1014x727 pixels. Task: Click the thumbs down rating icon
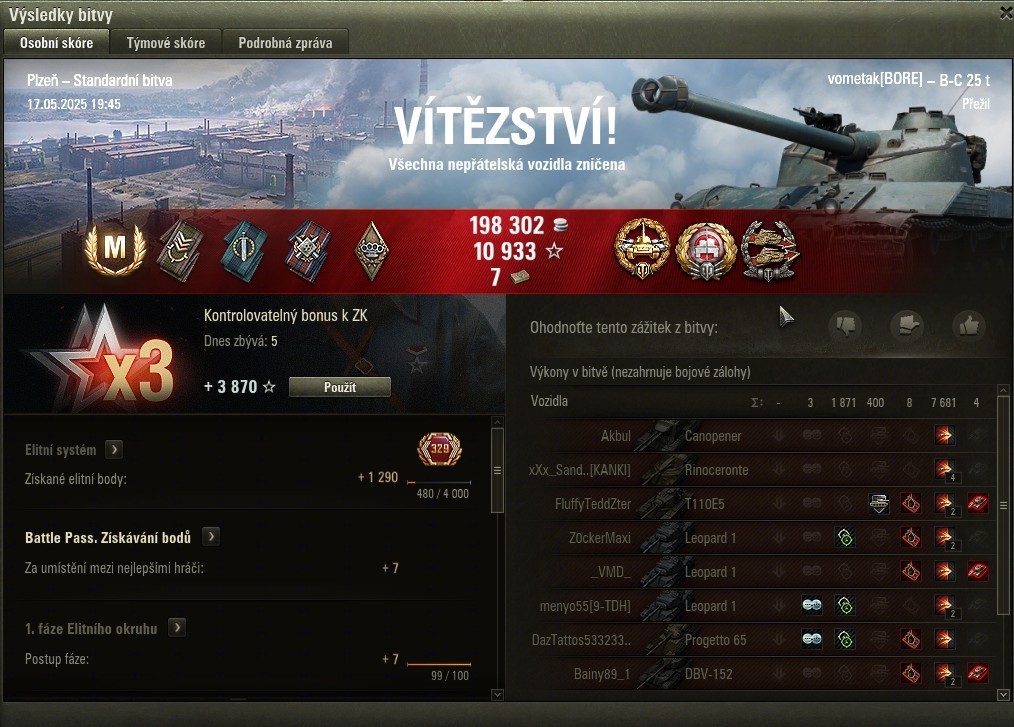coord(845,325)
